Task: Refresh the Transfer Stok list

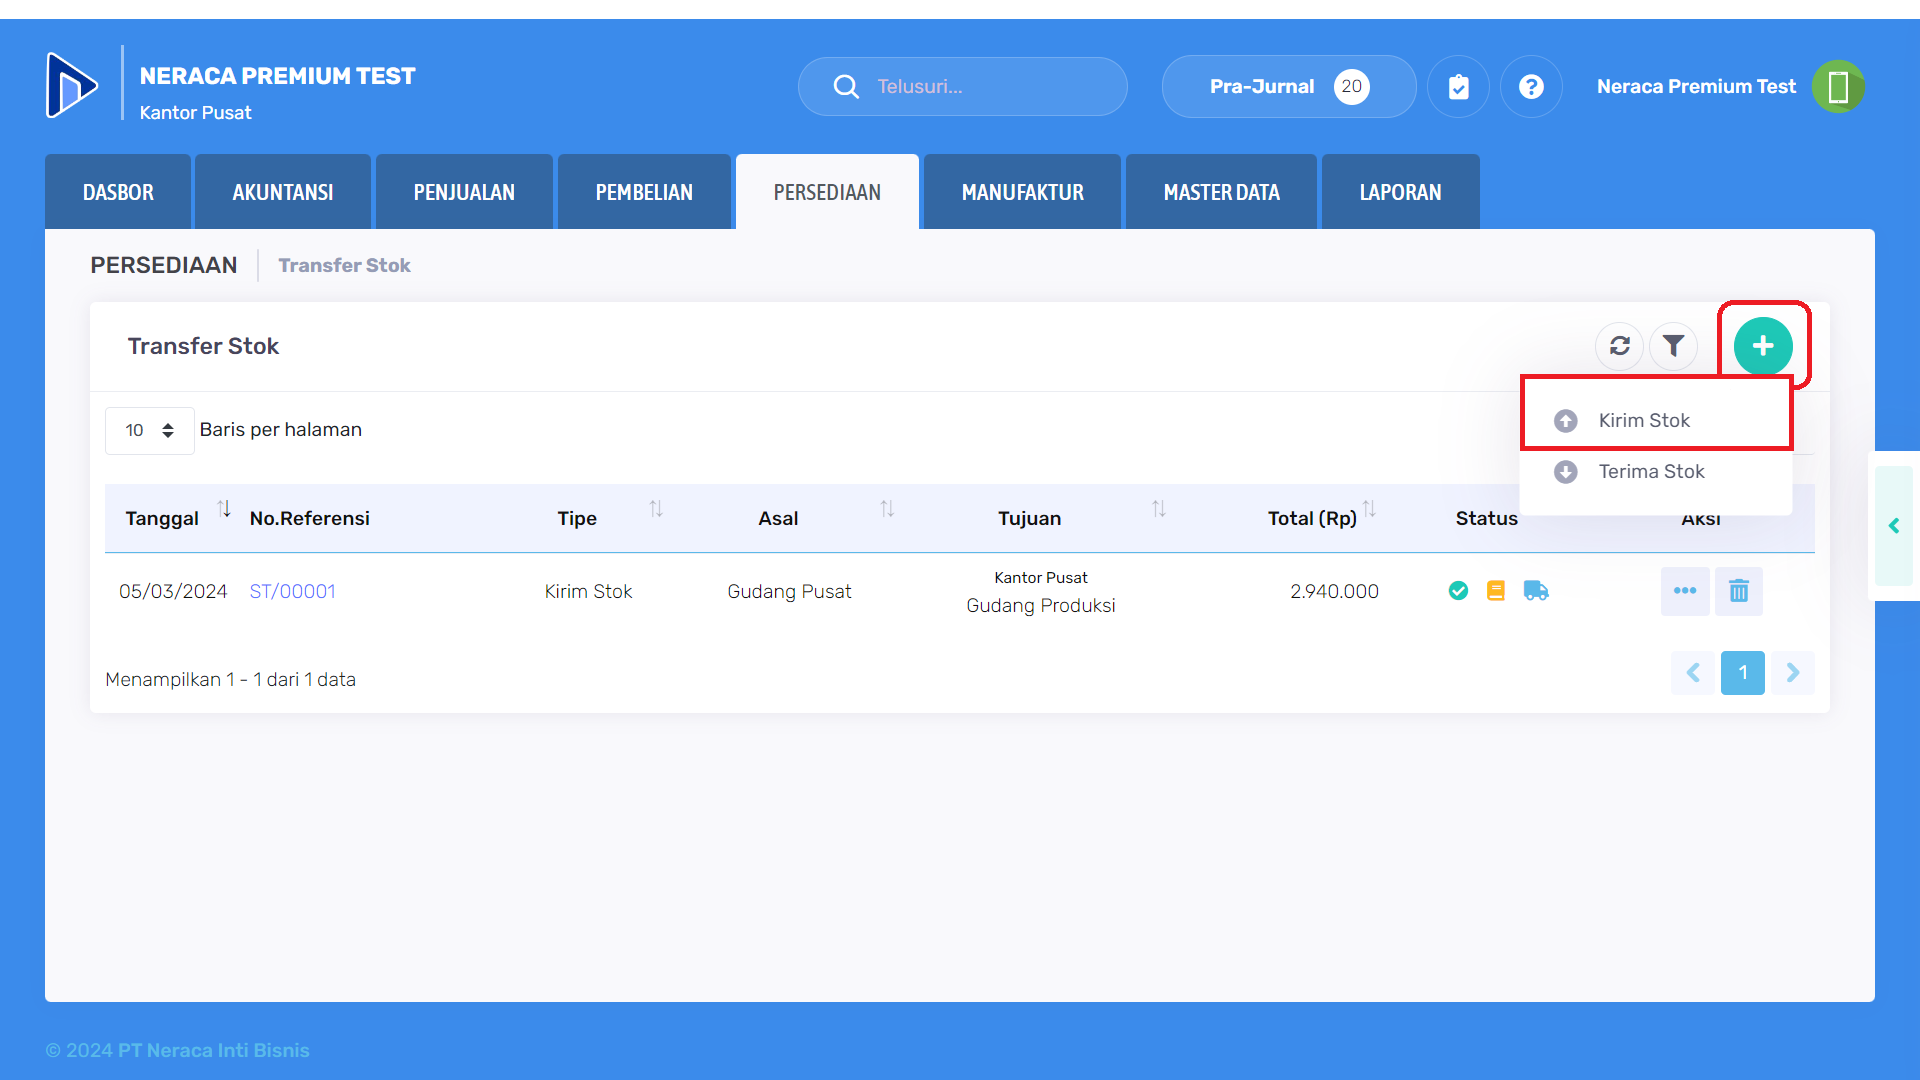Action: pyautogui.click(x=1620, y=346)
